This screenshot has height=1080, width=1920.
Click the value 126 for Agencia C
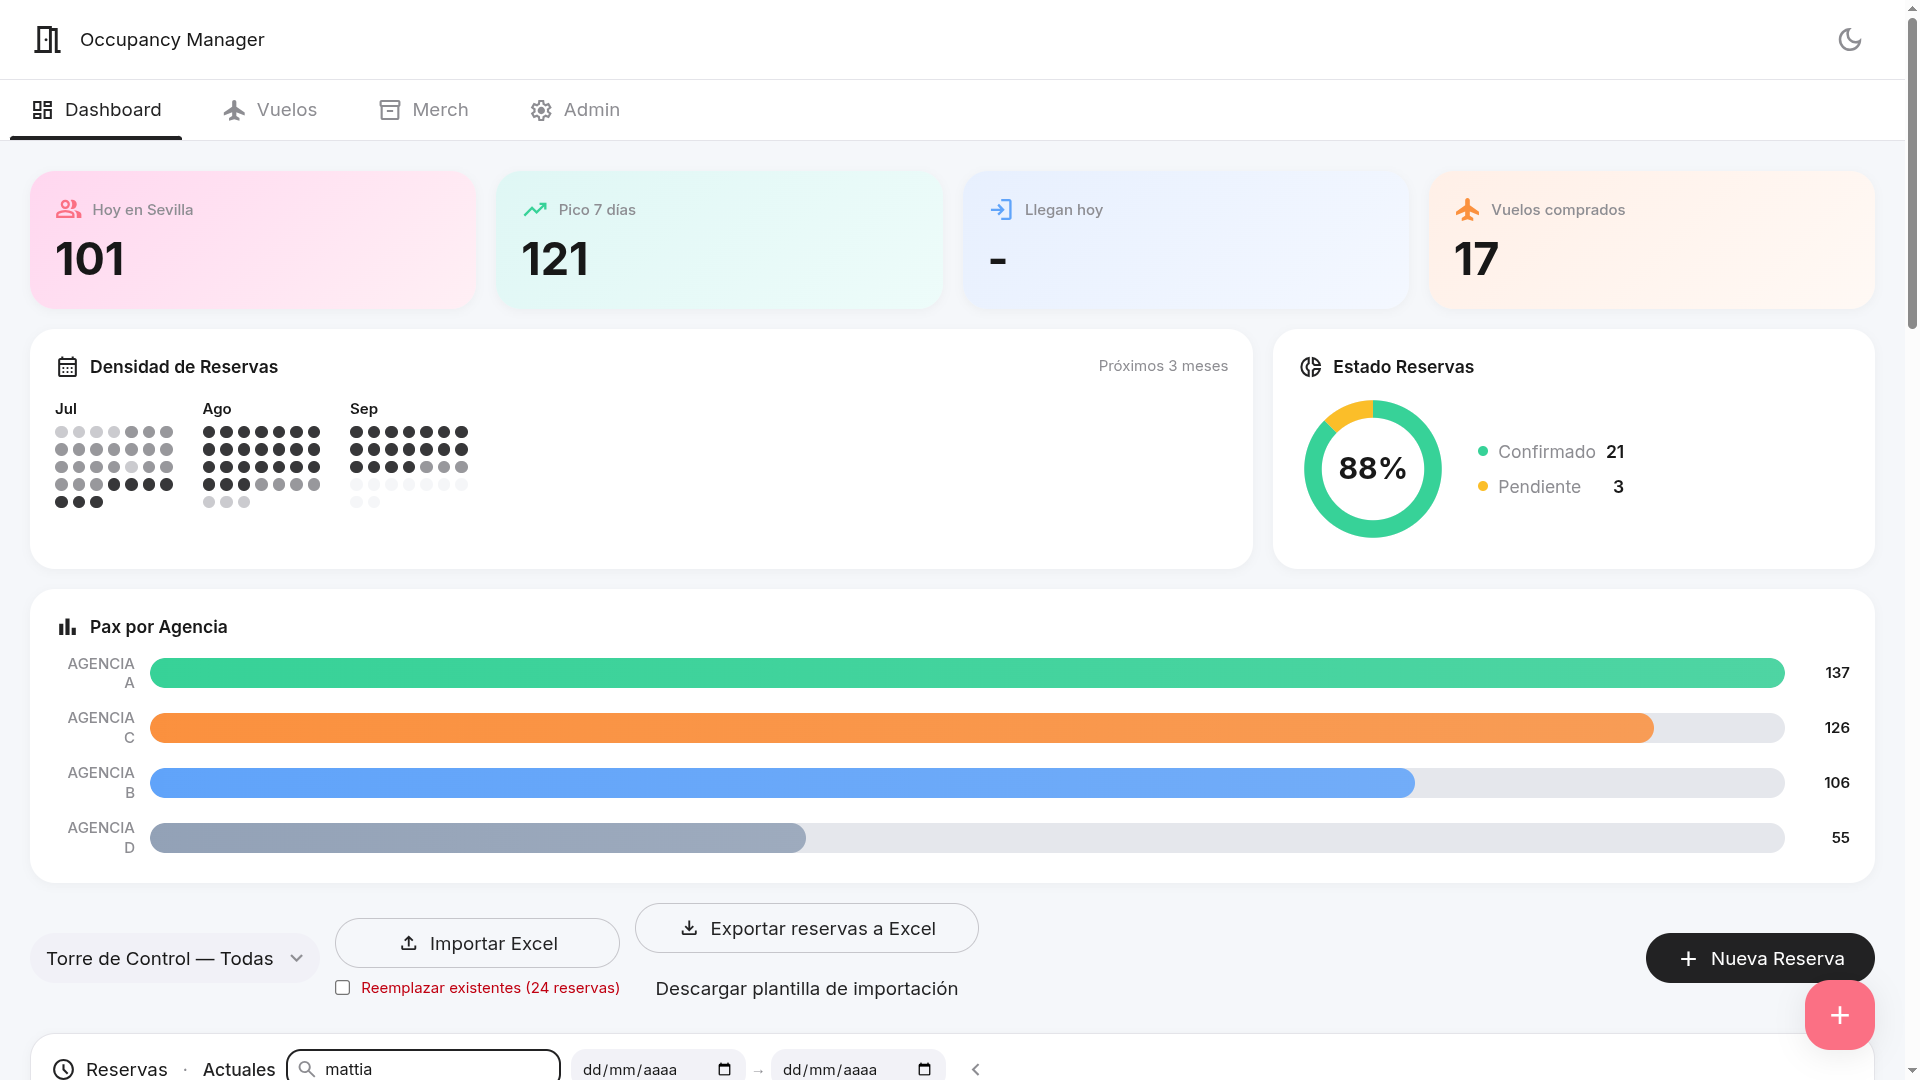[1837, 728]
